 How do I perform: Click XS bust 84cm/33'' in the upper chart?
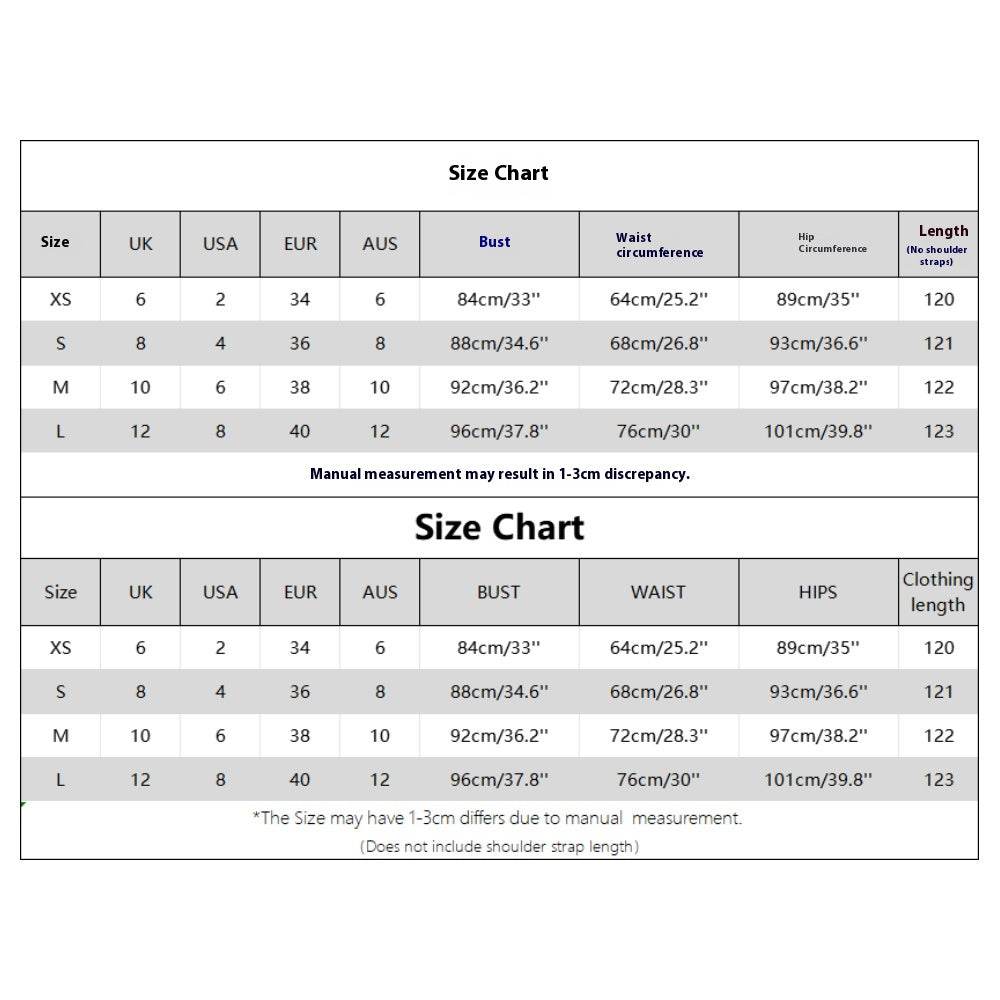[498, 299]
